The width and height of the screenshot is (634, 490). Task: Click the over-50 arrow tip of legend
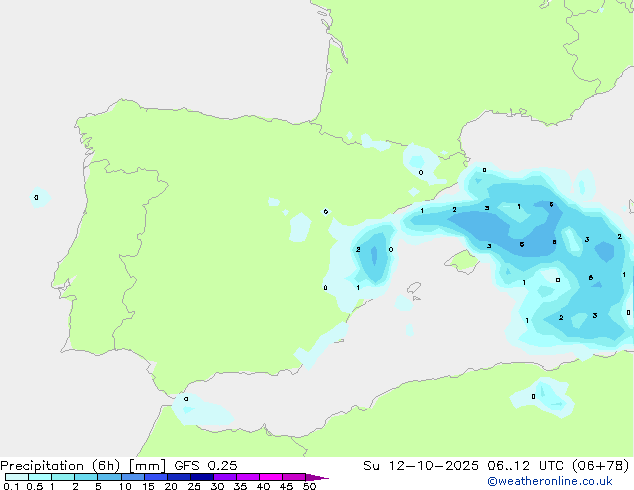click(x=317, y=477)
